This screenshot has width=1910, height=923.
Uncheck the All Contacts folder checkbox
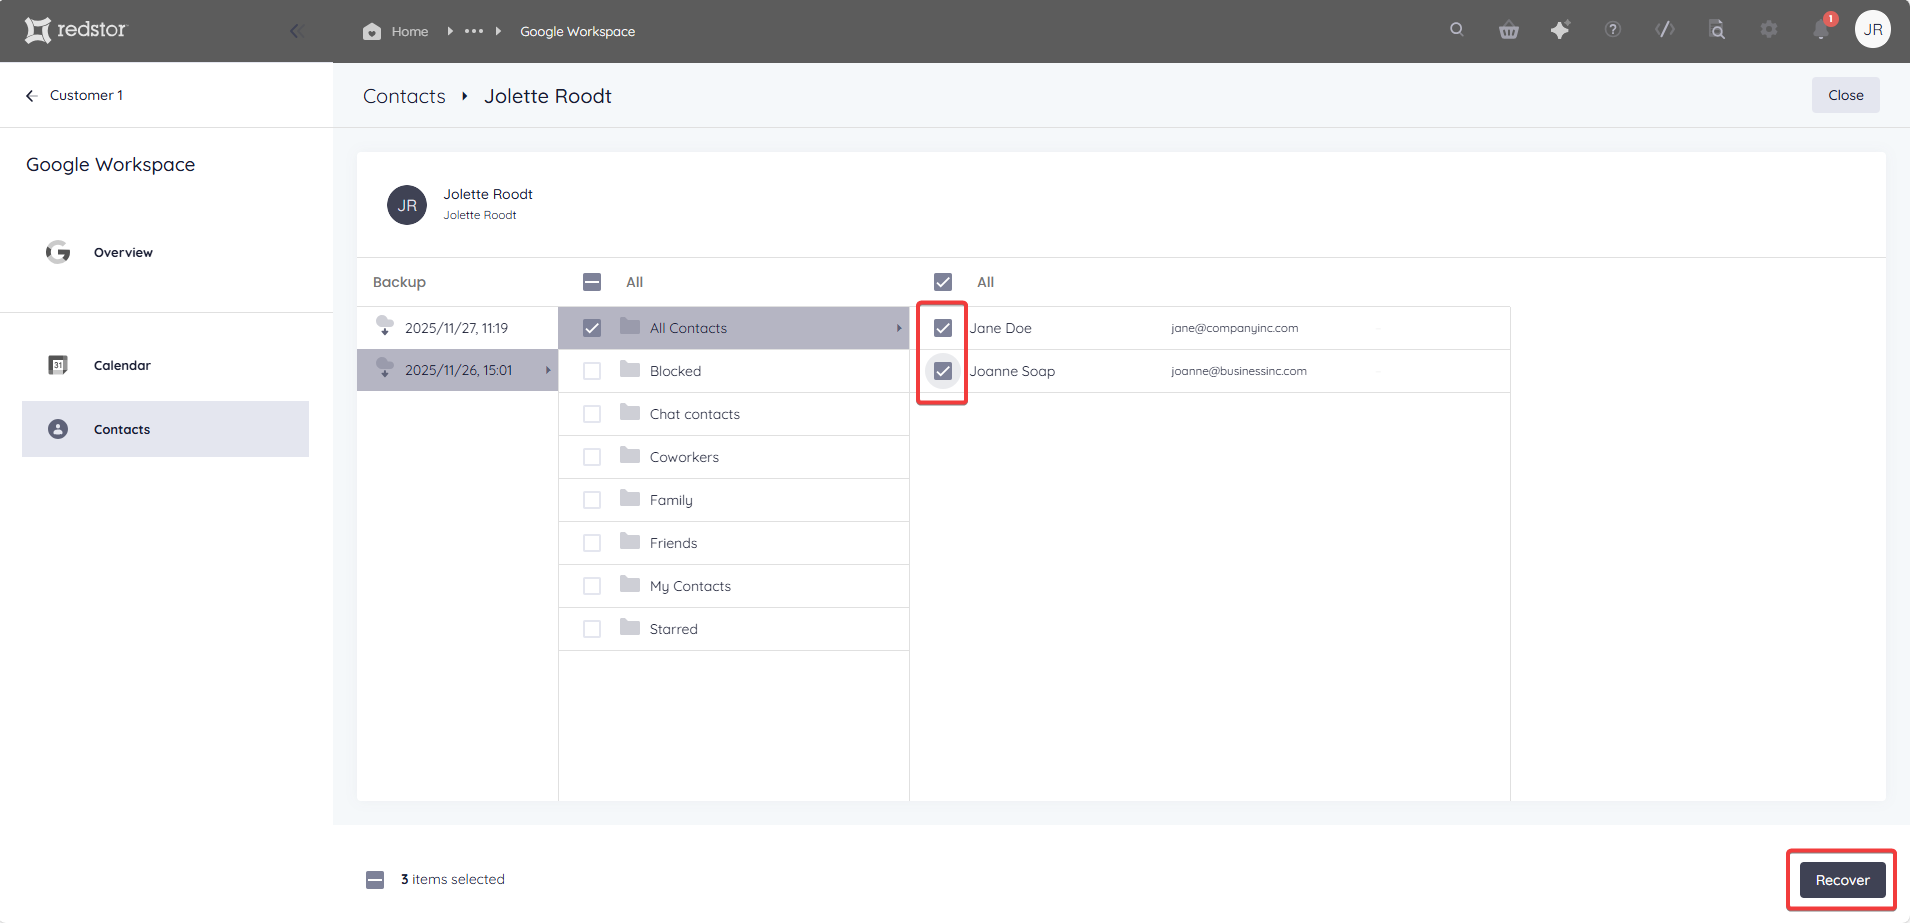click(x=592, y=328)
